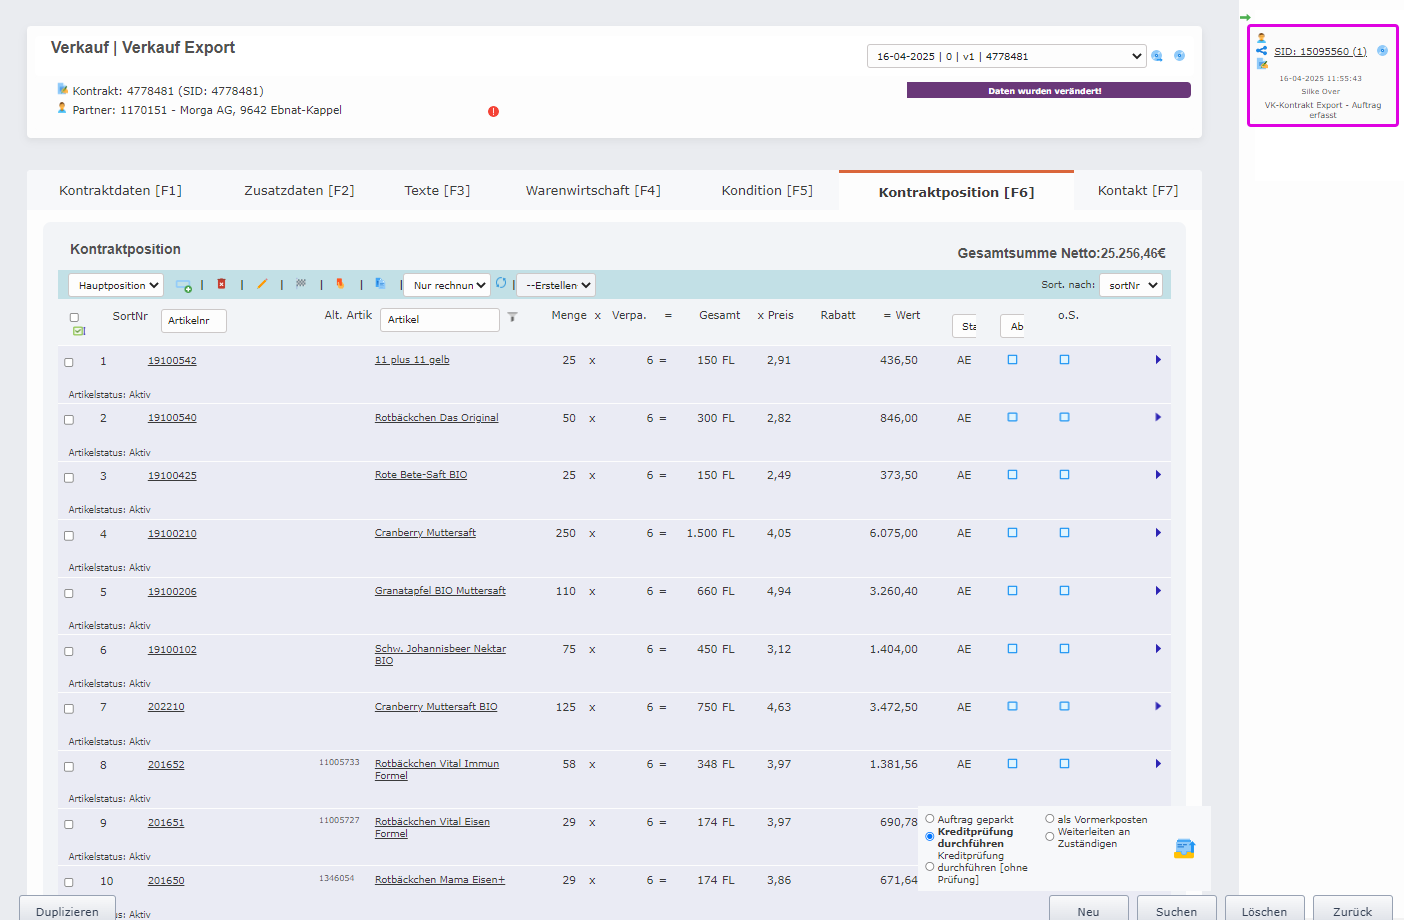Switch to the Kondition [F5] tab

767,191
